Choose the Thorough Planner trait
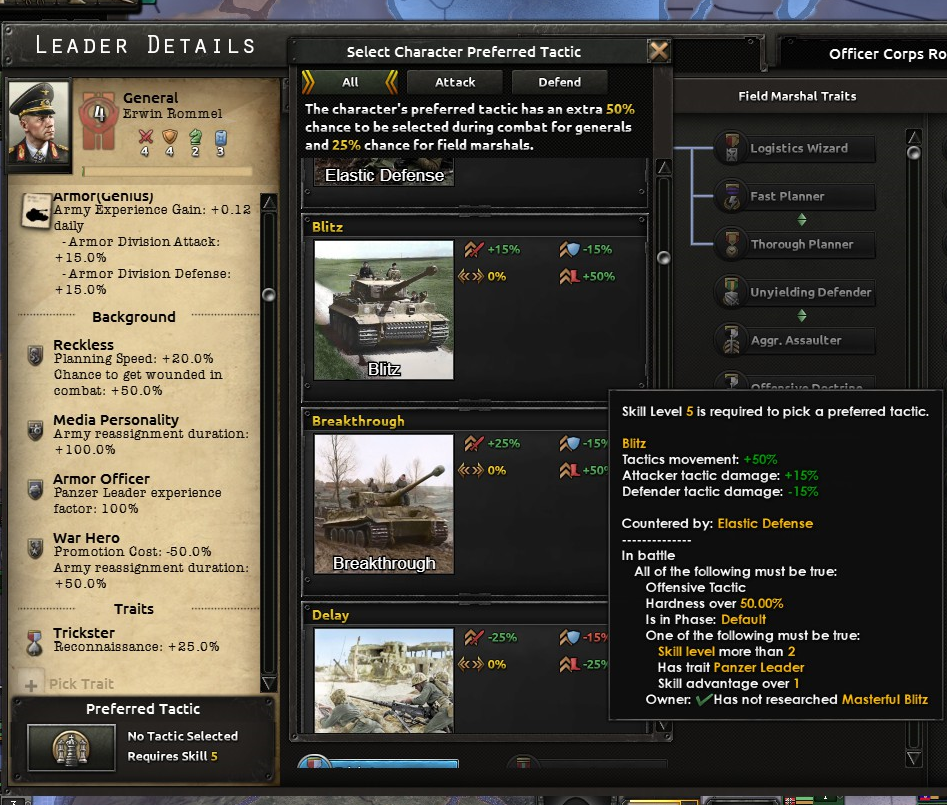The width and height of the screenshot is (947, 805). click(795, 244)
